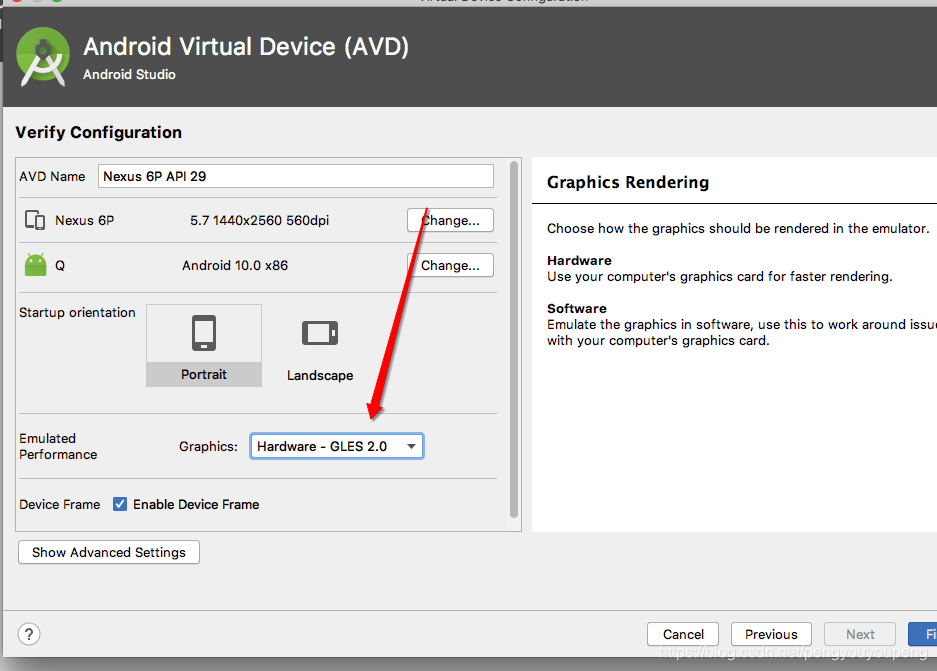Viewport: 937px width, 671px height.
Task: Click the 'Hardware' help heading
Action: coord(579,261)
